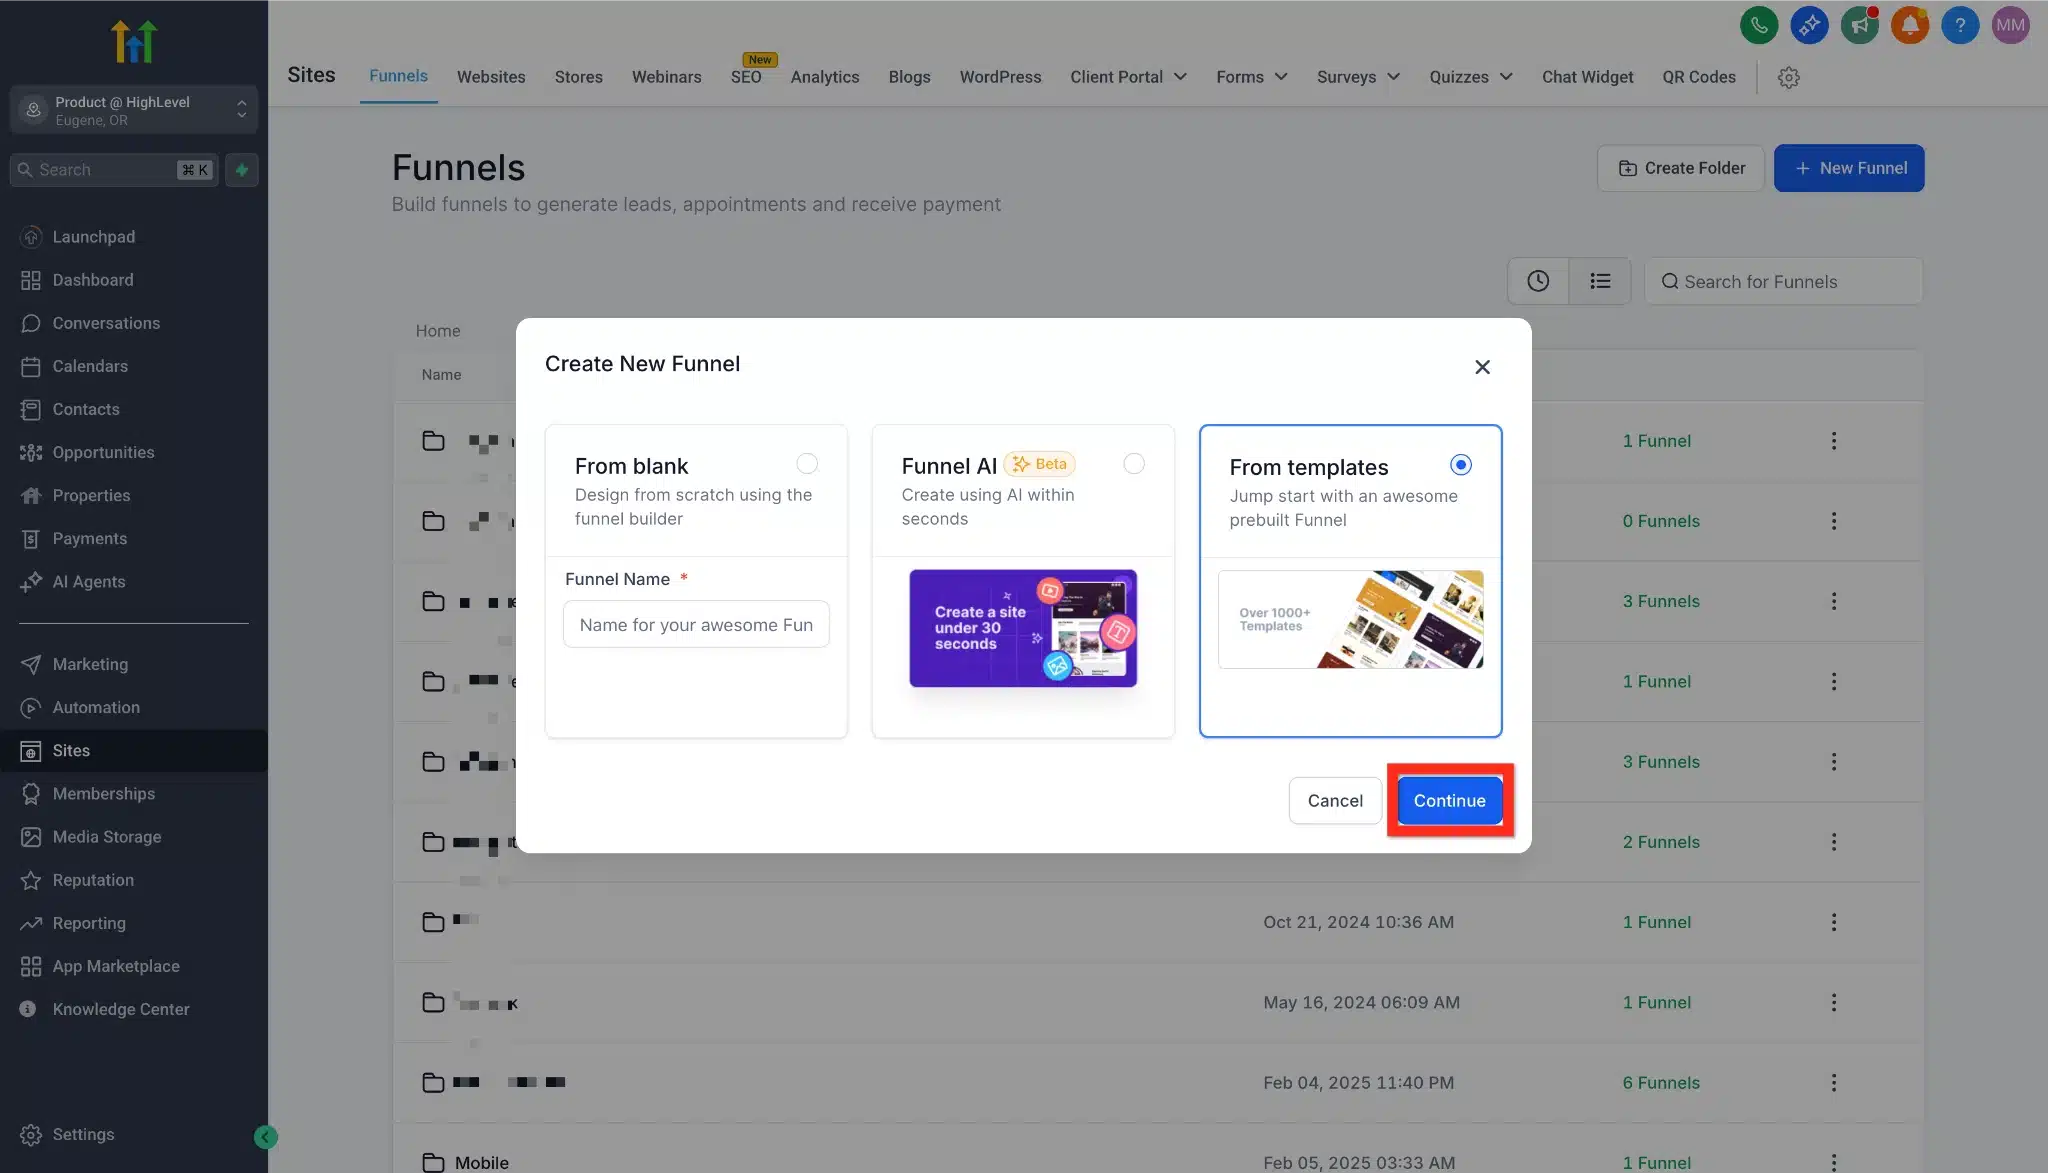Image resolution: width=2048 pixels, height=1173 pixels.
Task: Open the Product @ HighLevel account switcher
Action: pos(134,110)
